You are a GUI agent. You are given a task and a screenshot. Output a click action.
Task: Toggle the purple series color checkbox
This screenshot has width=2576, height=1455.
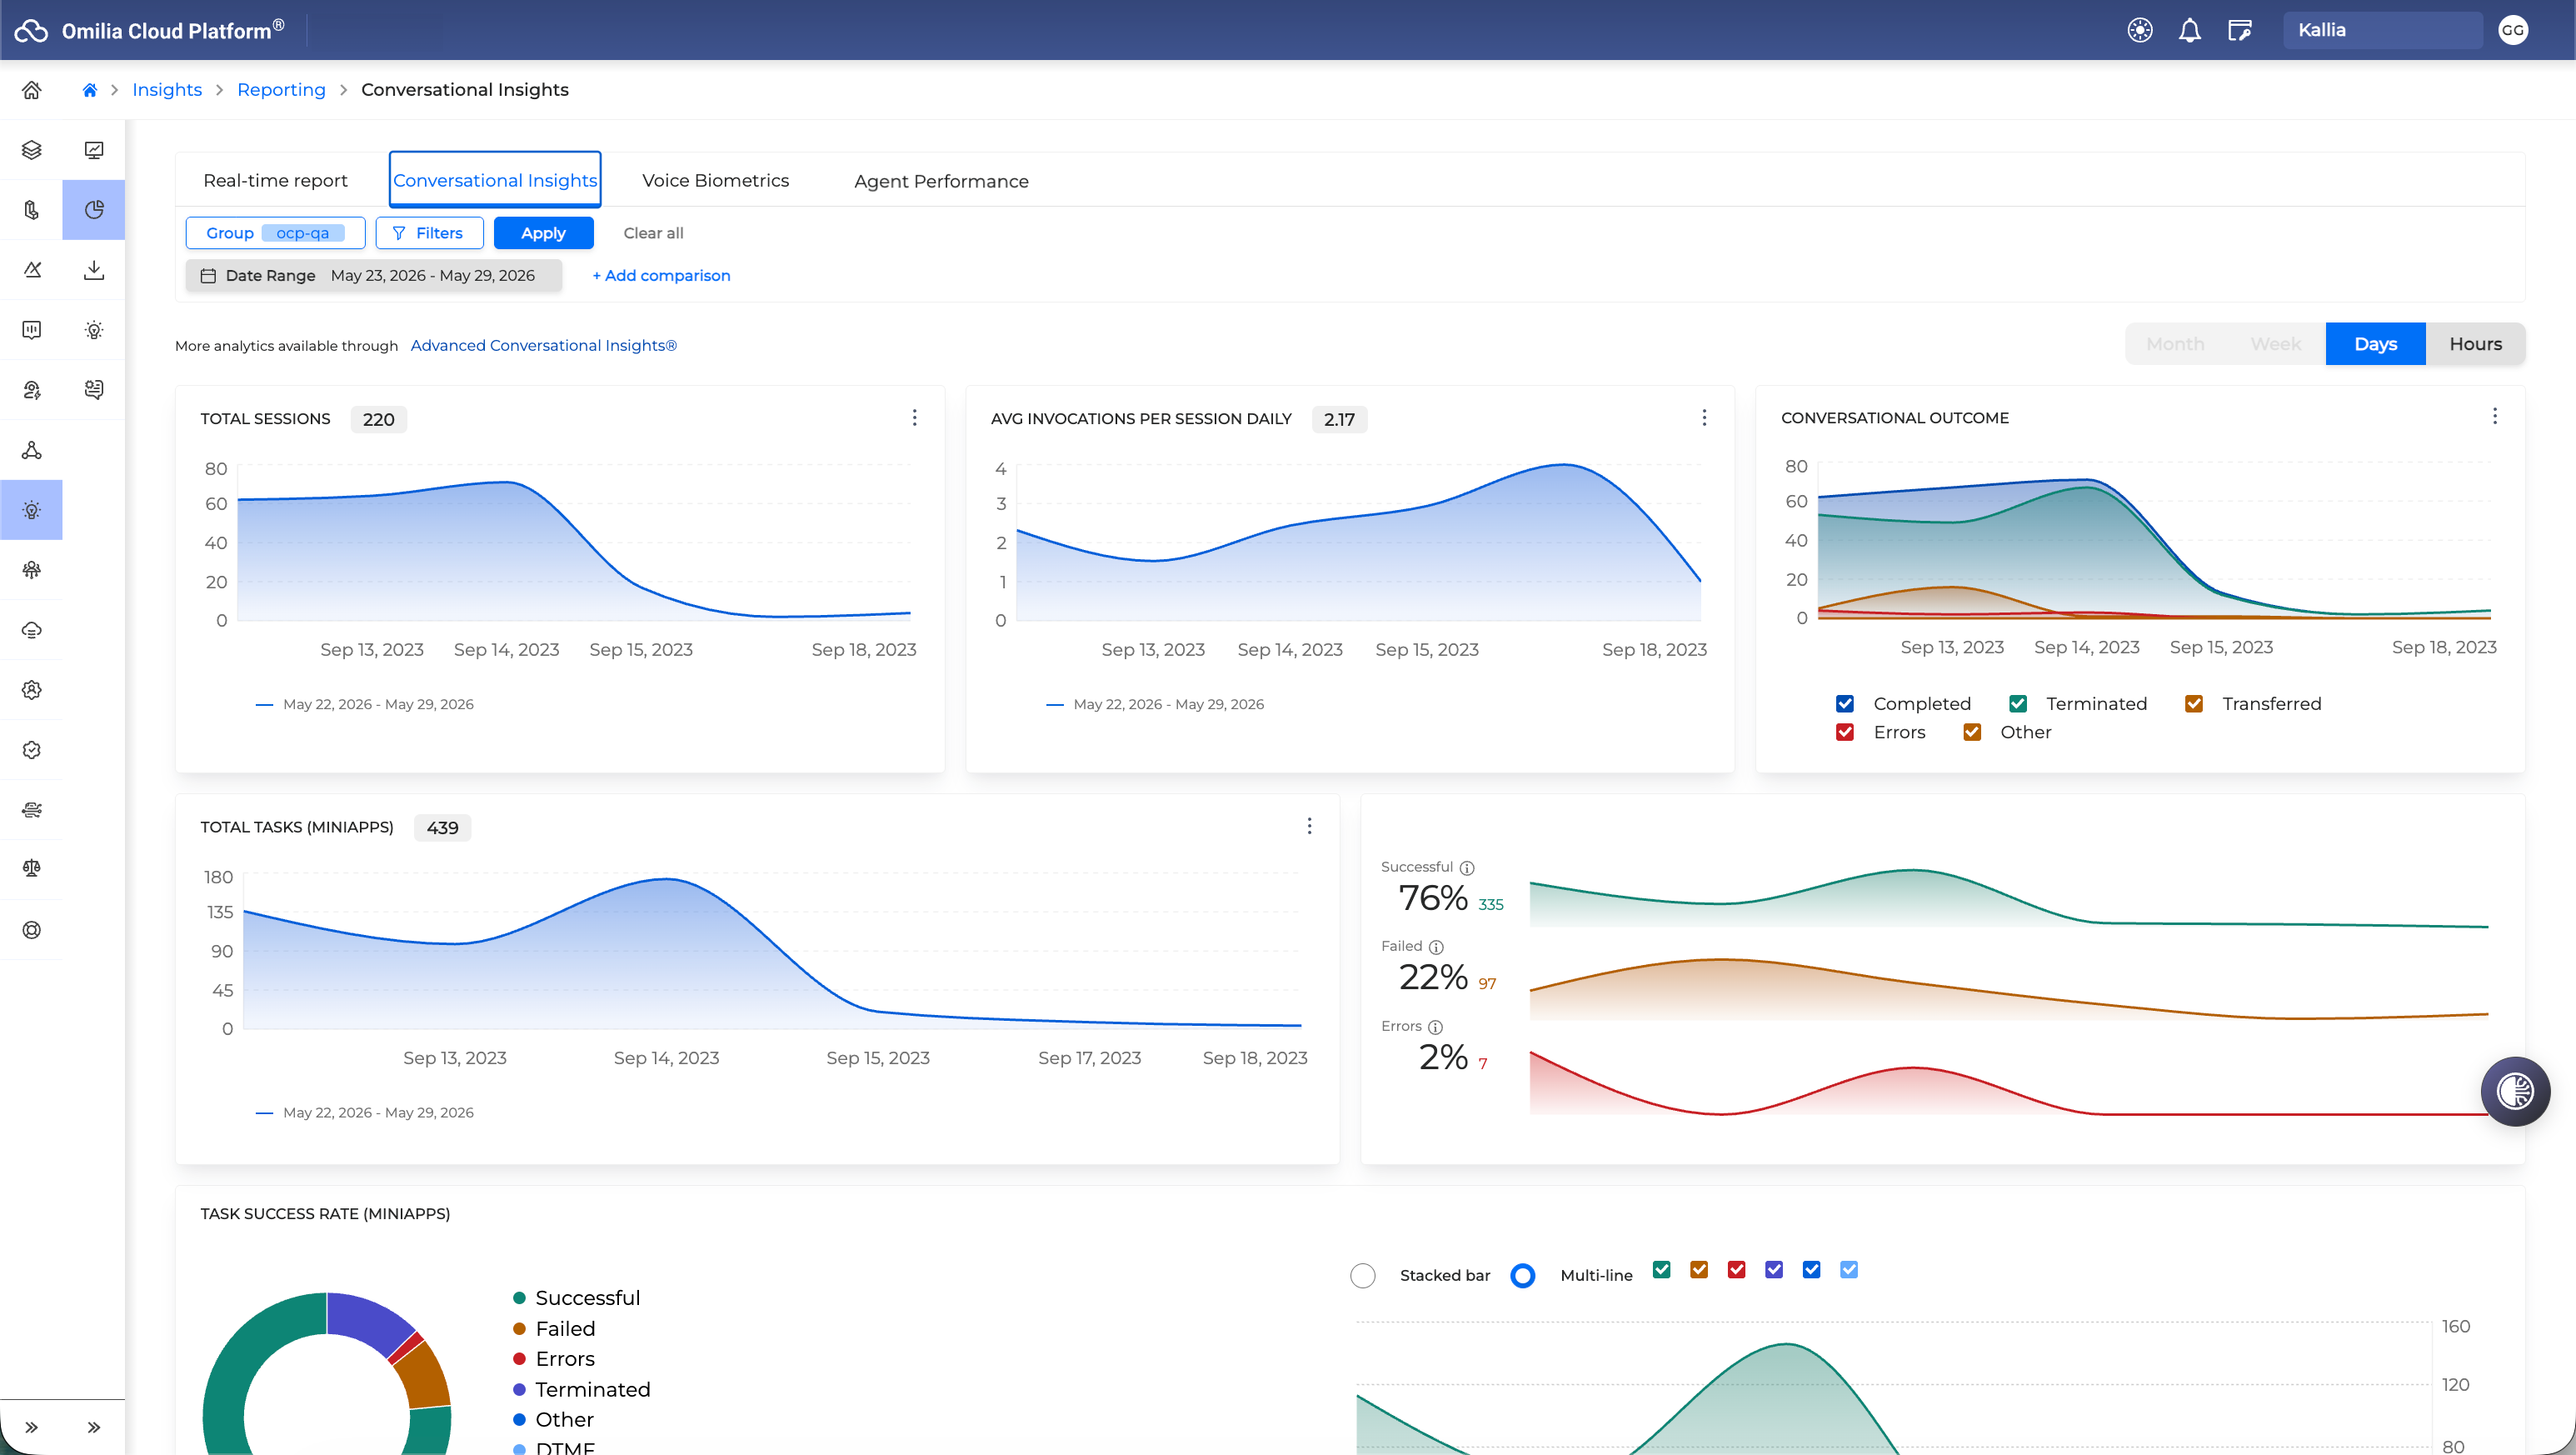click(1774, 1269)
